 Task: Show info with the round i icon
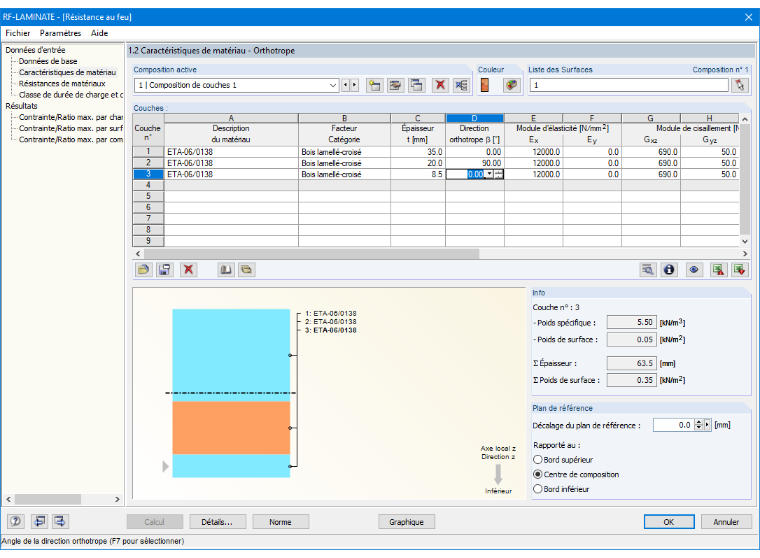669,270
